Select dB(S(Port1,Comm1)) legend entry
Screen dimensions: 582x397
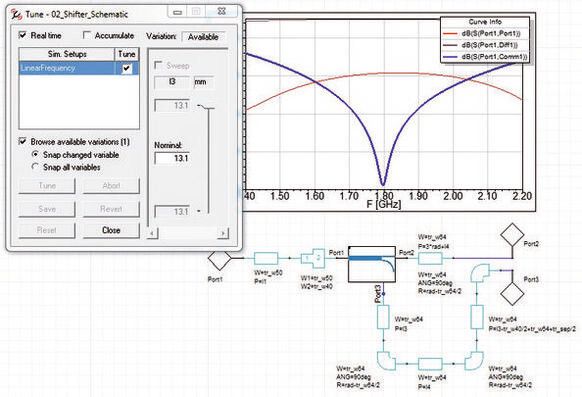click(x=485, y=57)
